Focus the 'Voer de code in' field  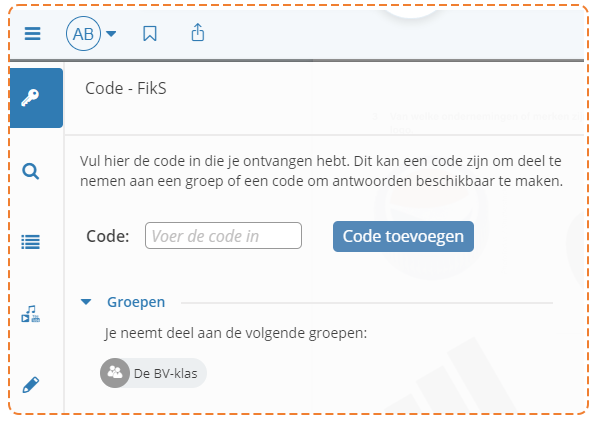click(x=223, y=236)
